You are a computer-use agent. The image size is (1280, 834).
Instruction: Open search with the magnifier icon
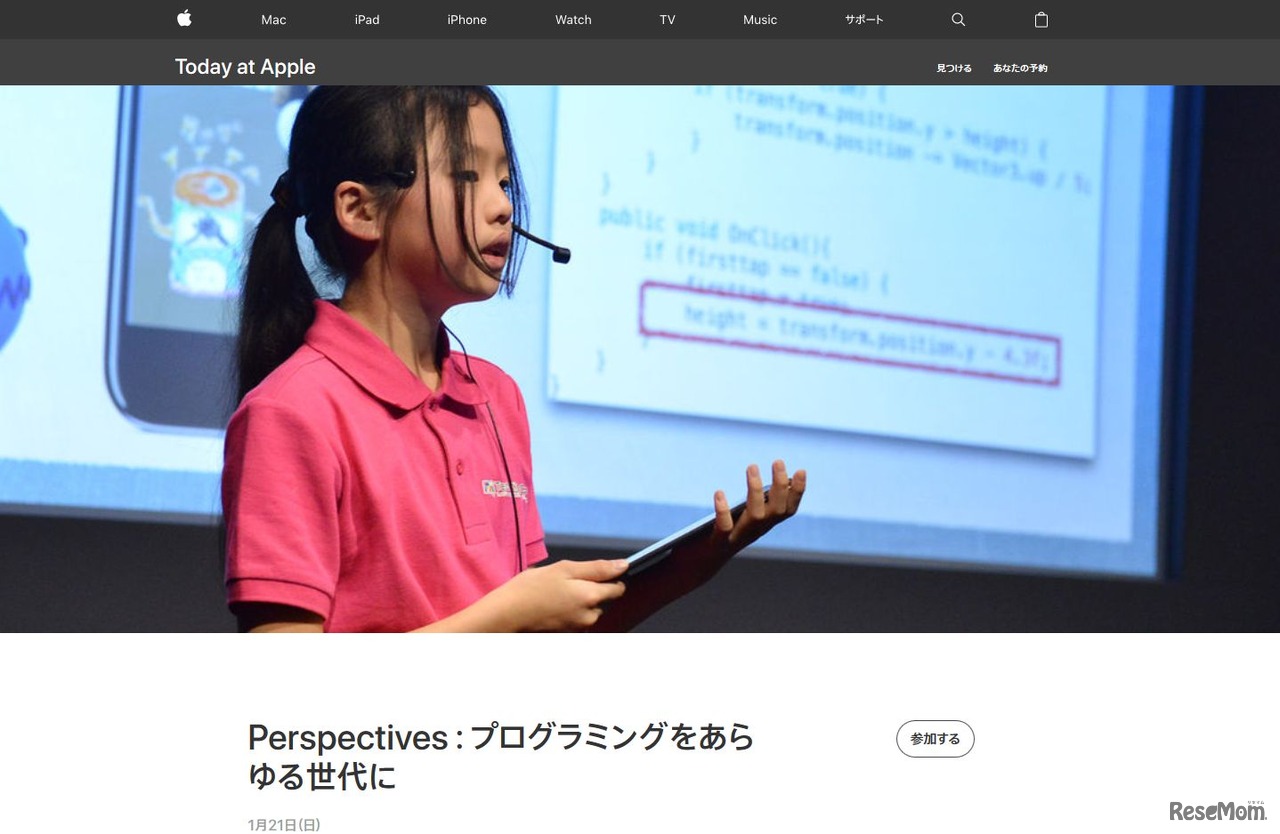coord(958,19)
